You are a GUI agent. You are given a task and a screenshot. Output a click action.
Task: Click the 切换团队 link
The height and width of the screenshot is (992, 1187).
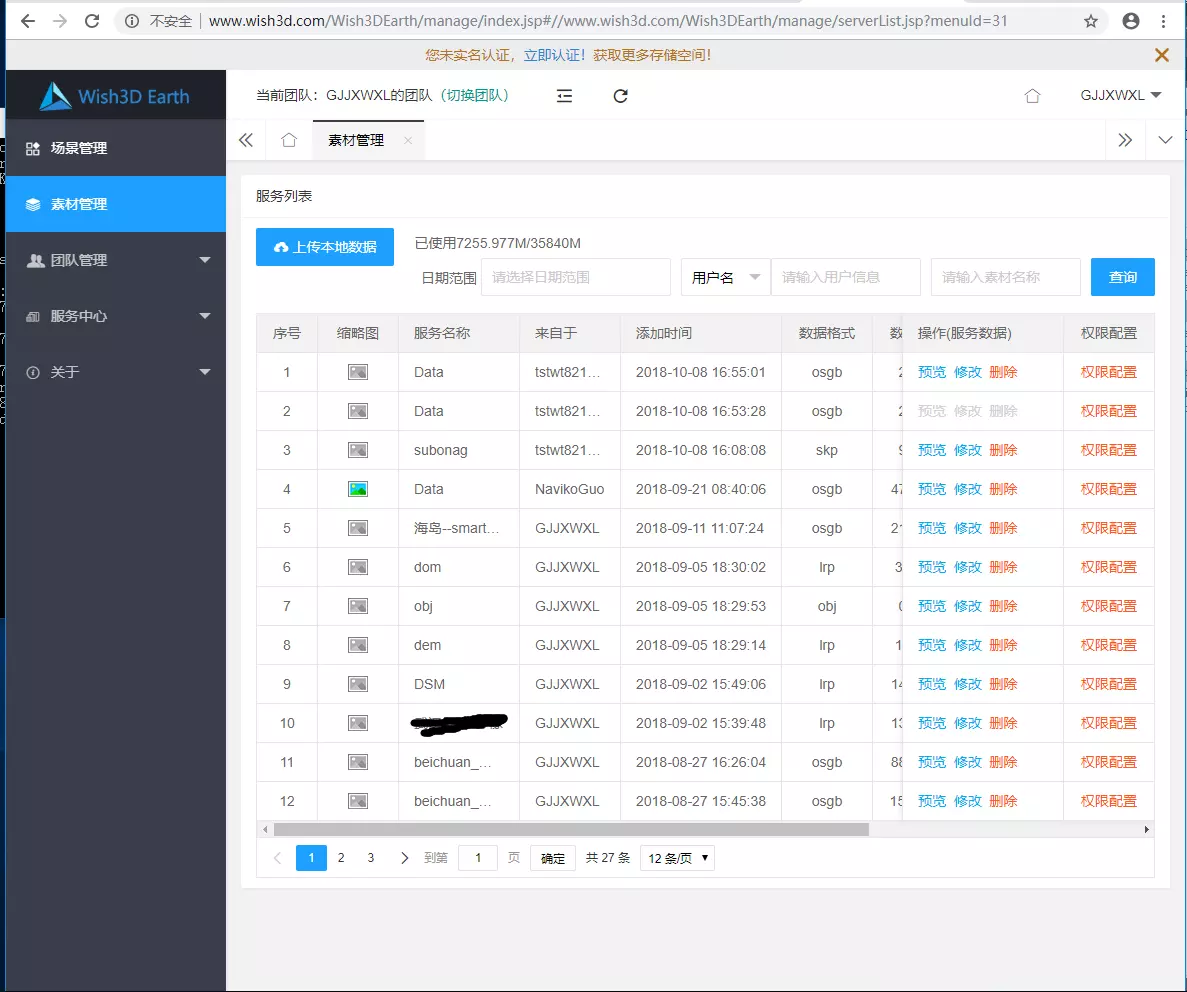click(x=475, y=95)
